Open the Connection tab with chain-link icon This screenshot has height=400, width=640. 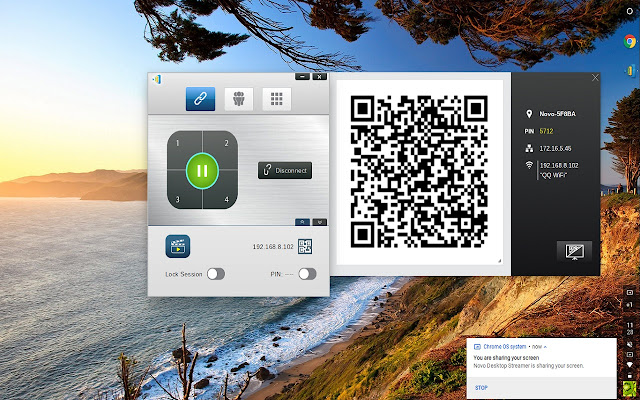(200, 99)
